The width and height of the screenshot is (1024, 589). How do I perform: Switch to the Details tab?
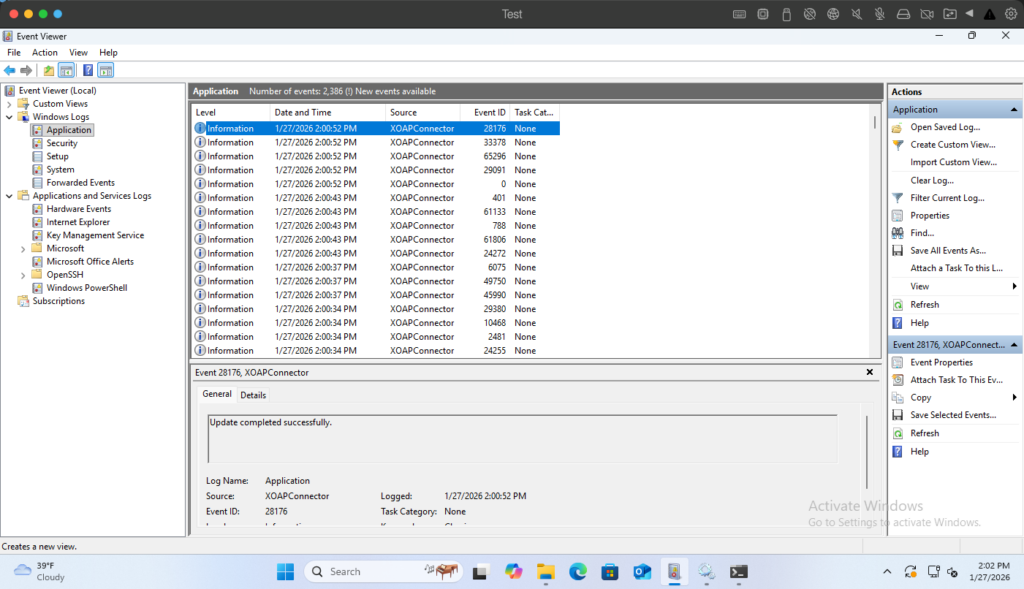tap(253, 395)
